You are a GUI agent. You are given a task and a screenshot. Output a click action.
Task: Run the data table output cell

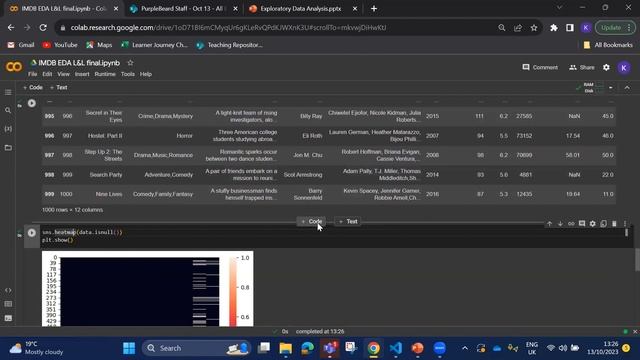32,103
